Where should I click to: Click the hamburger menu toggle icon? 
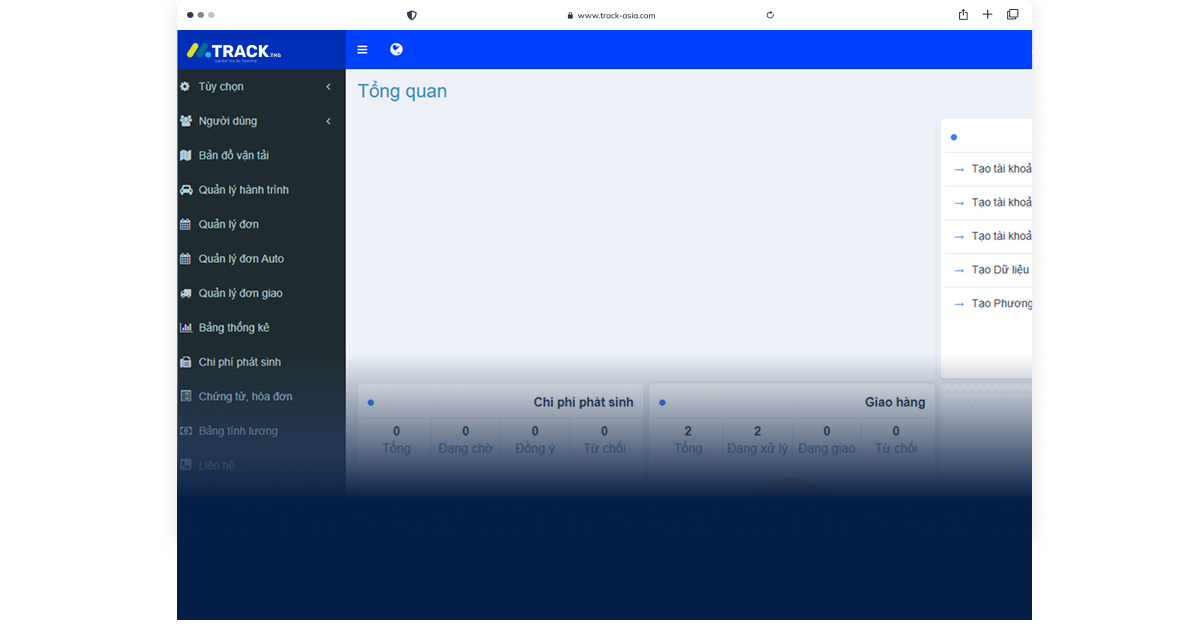(362, 50)
